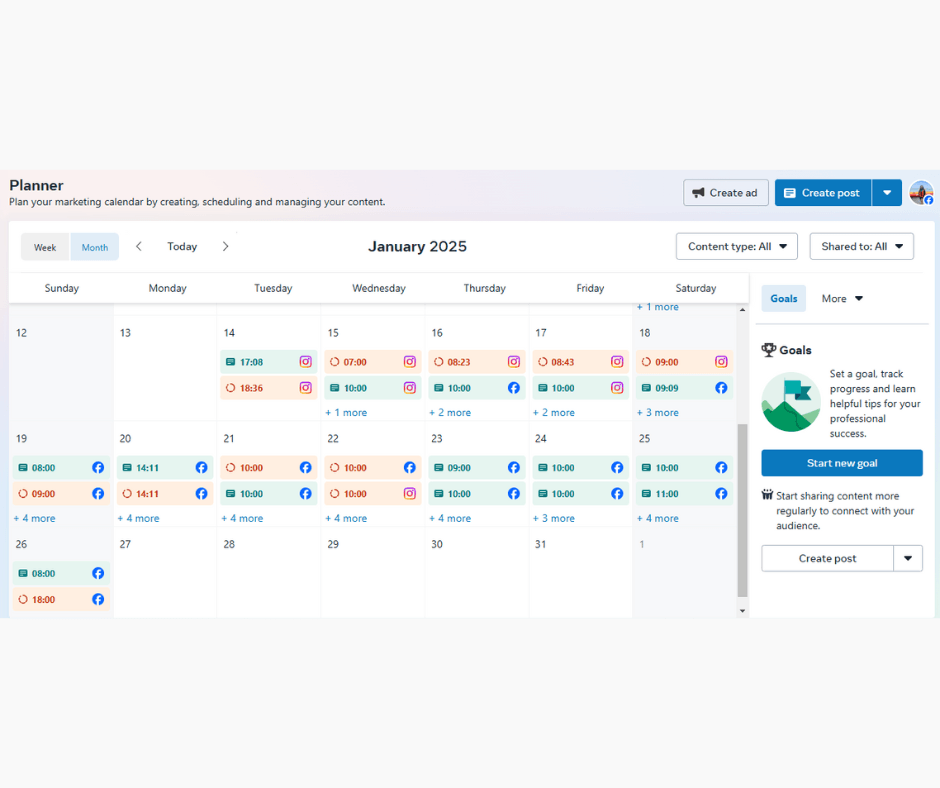The height and width of the screenshot is (788, 940).
Task: Click the Goals trophy icon
Action: 769,350
